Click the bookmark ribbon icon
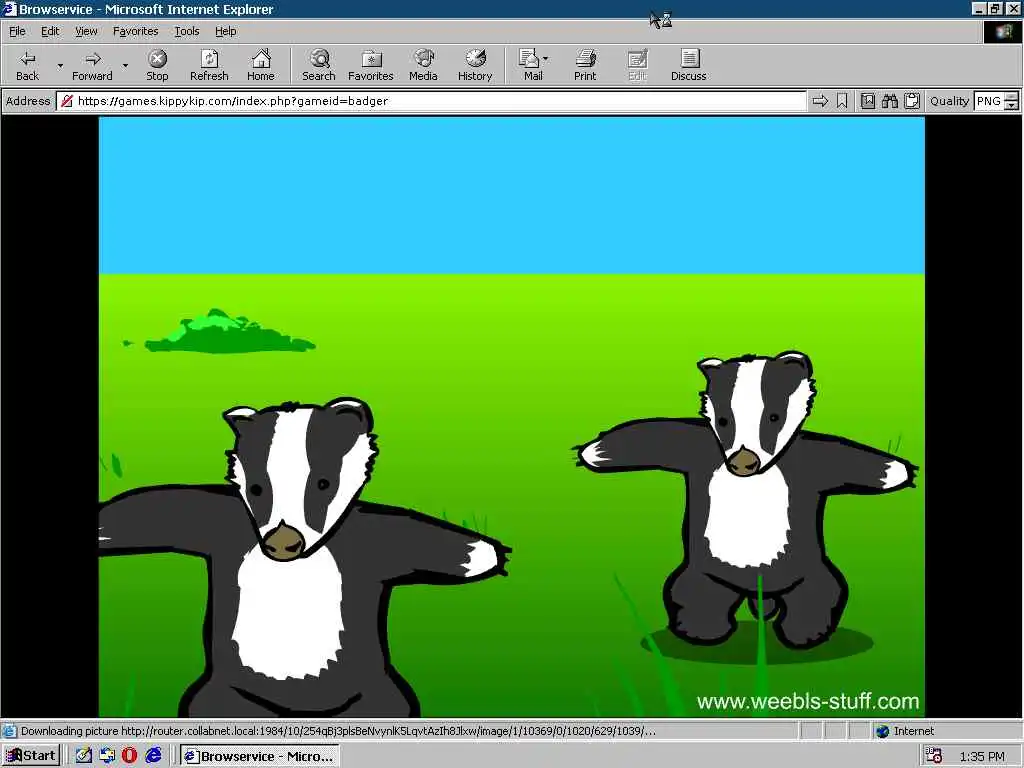Viewport: 1024px width, 768px height. 842,101
